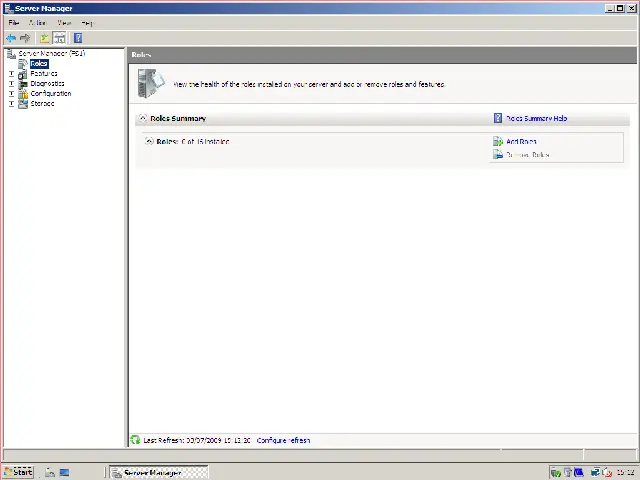Maximize the Server Manager window
The height and width of the screenshot is (480, 640).
tap(620, 8)
